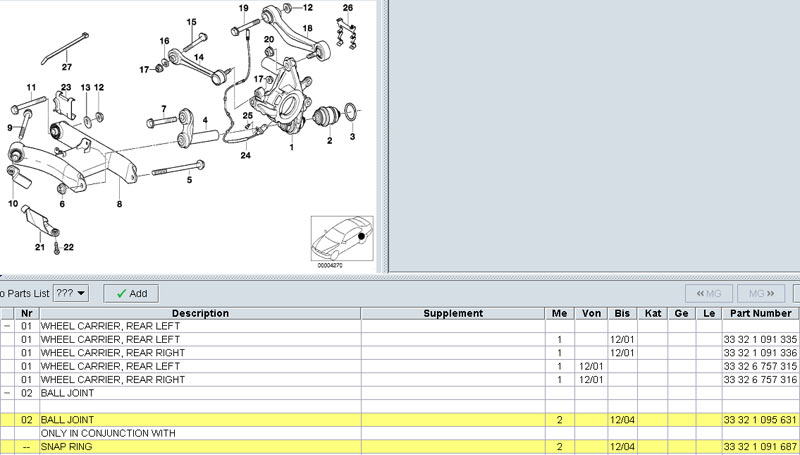Go to the previous MG group
This screenshot has height=455, width=800.
708,293
